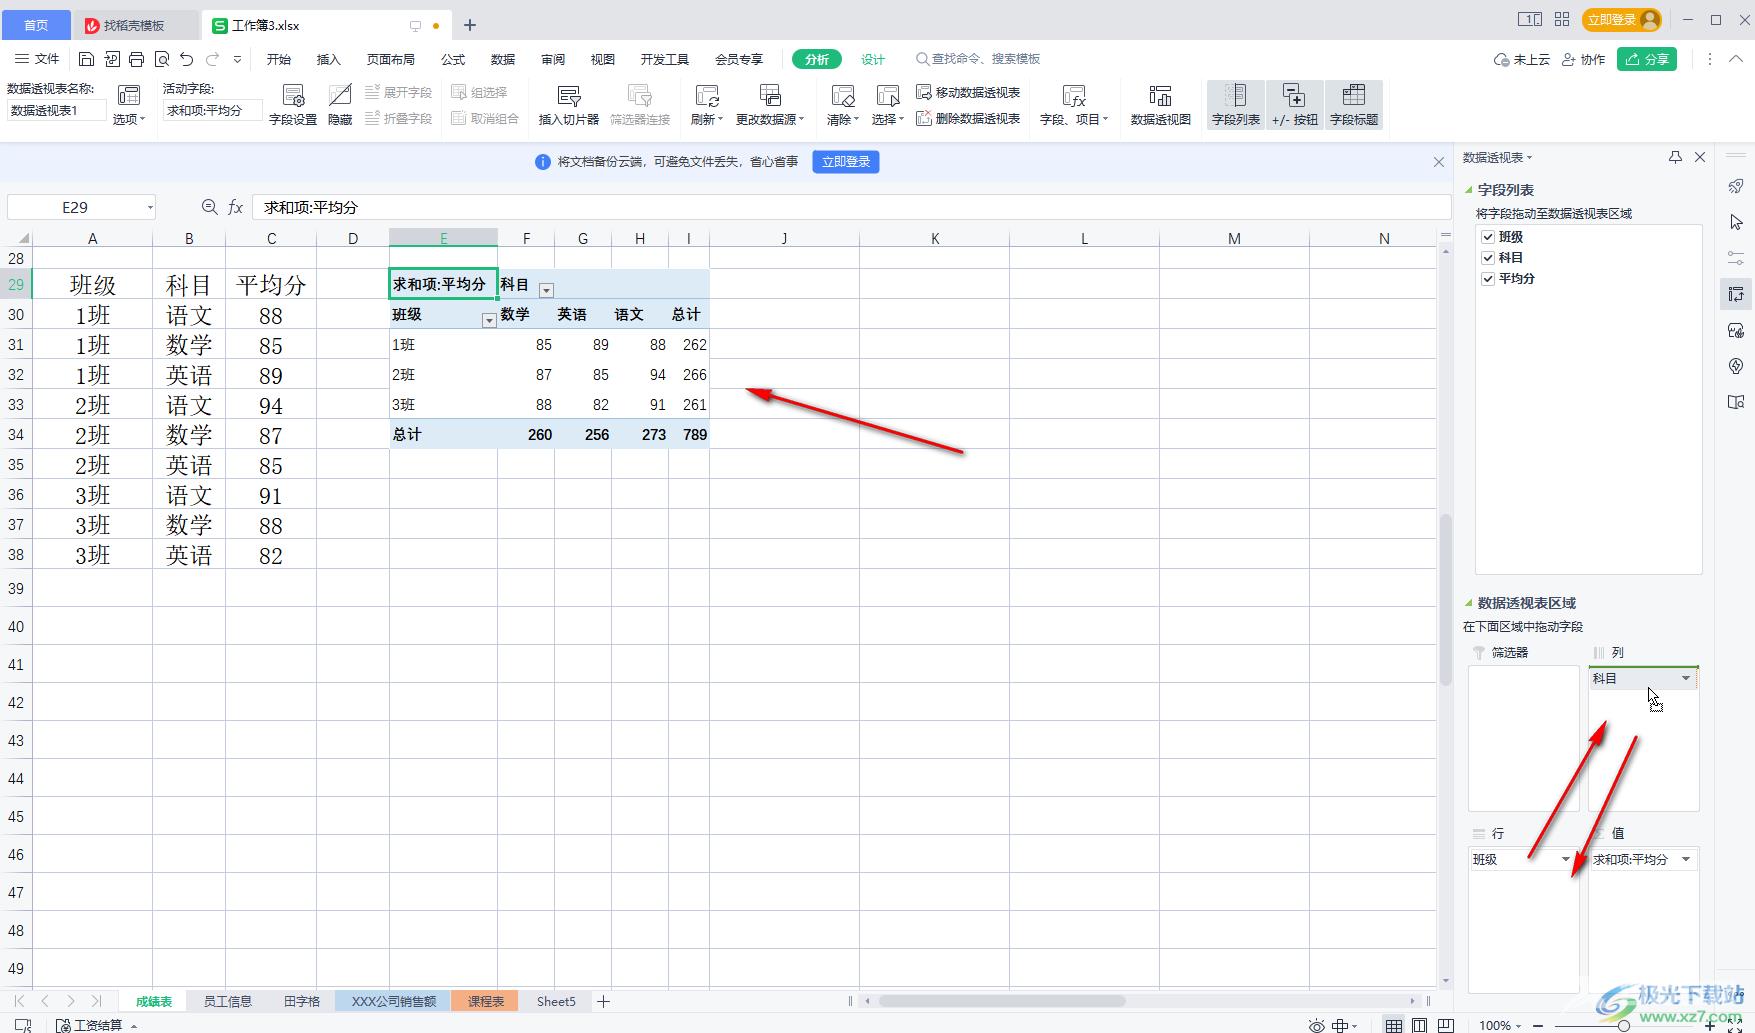1755x1033 pixels.
Task: Click the 查找命令 search box
Action: [x=979, y=60]
